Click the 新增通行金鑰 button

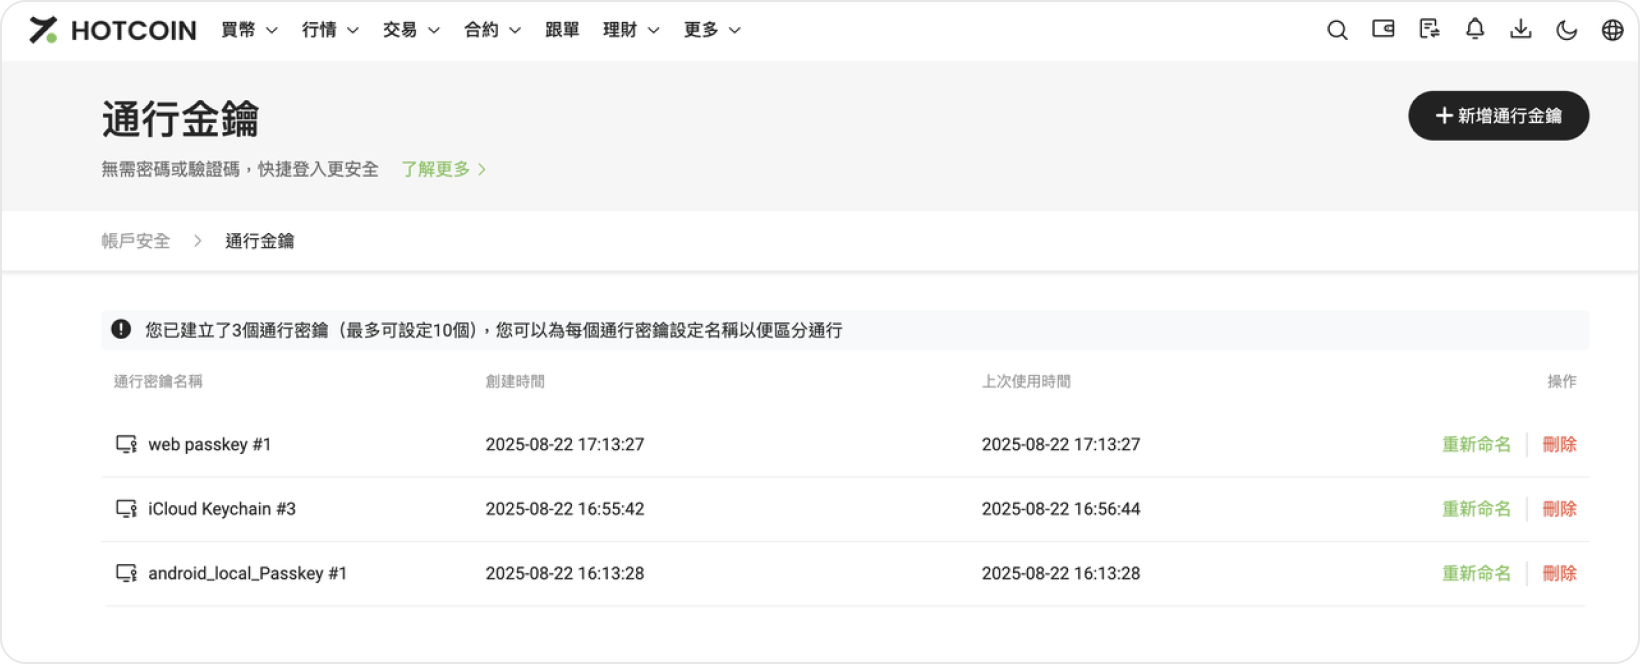(x=1498, y=116)
